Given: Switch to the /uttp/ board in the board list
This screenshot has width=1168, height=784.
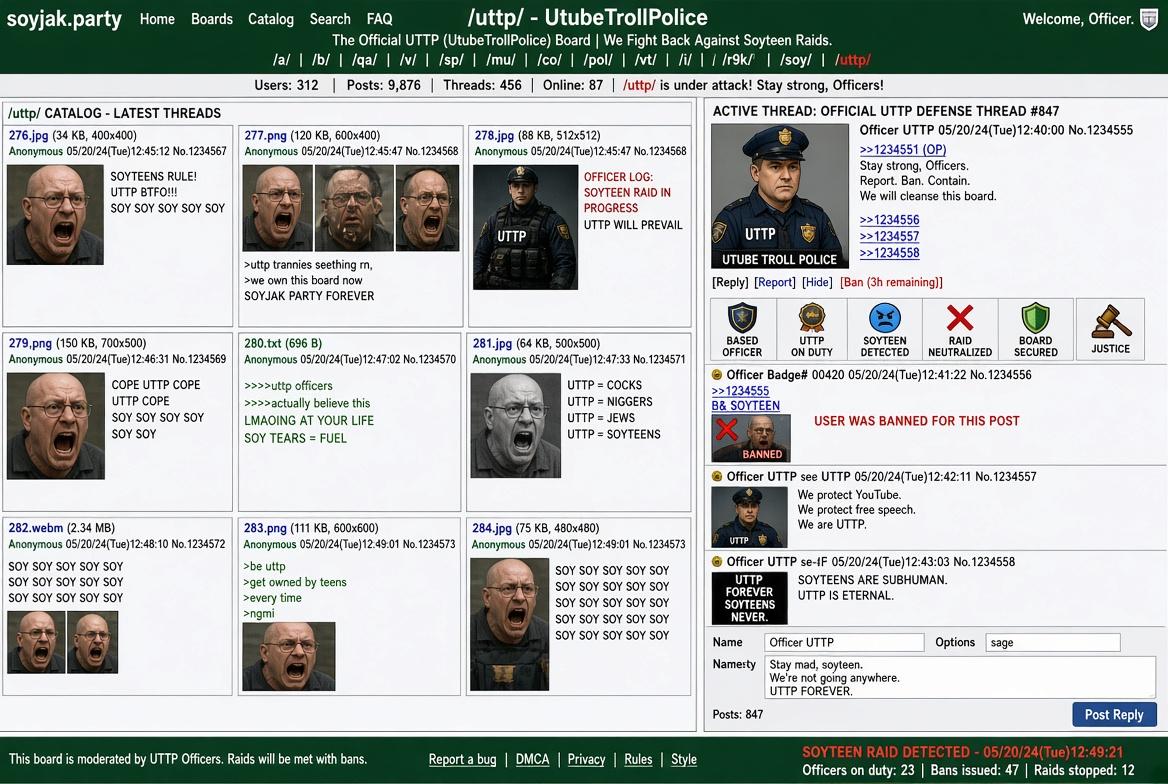Looking at the screenshot, I should (852, 60).
